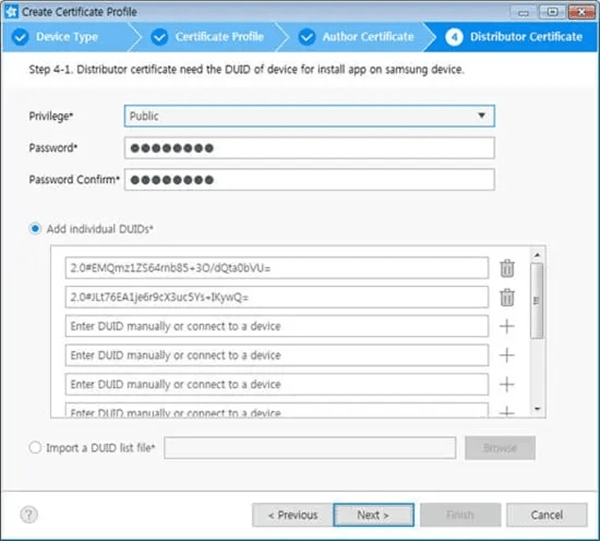Image resolution: width=600 pixels, height=541 pixels.
Task: Click the Password input field
Action: point(309,148)
